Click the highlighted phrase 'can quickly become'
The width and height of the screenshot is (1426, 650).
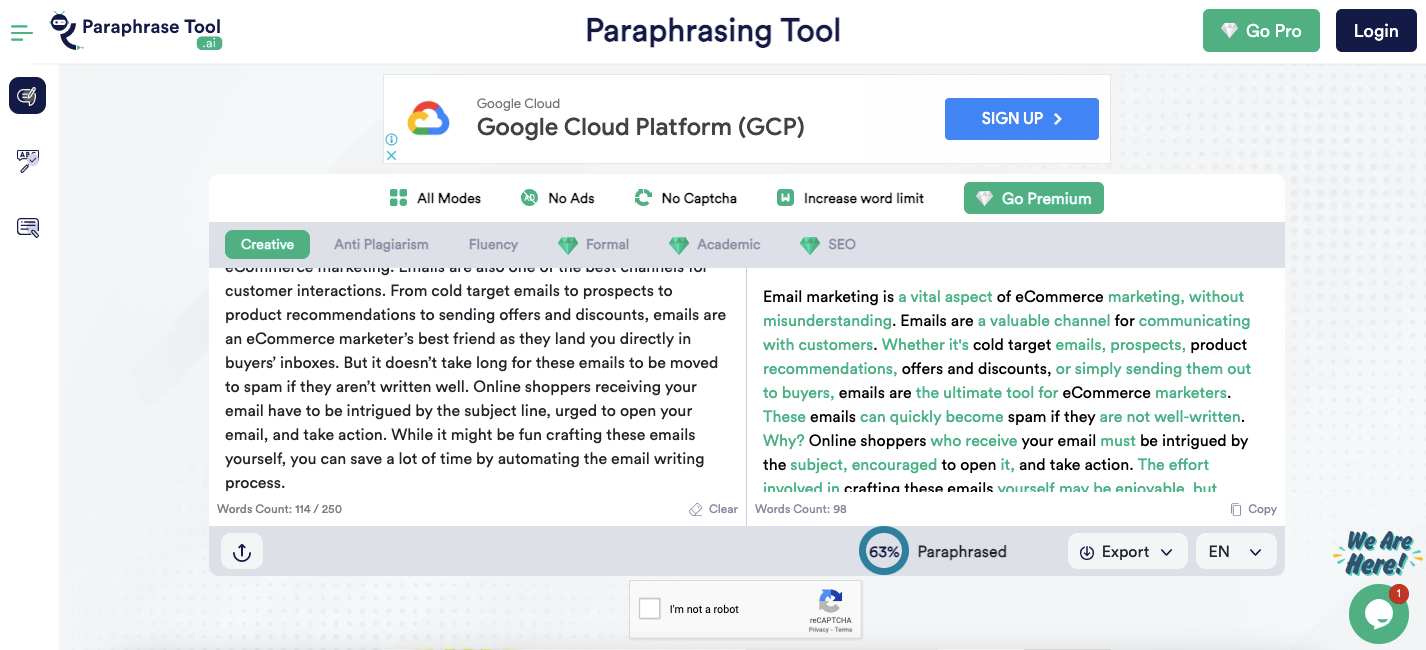tap(931, 417)
